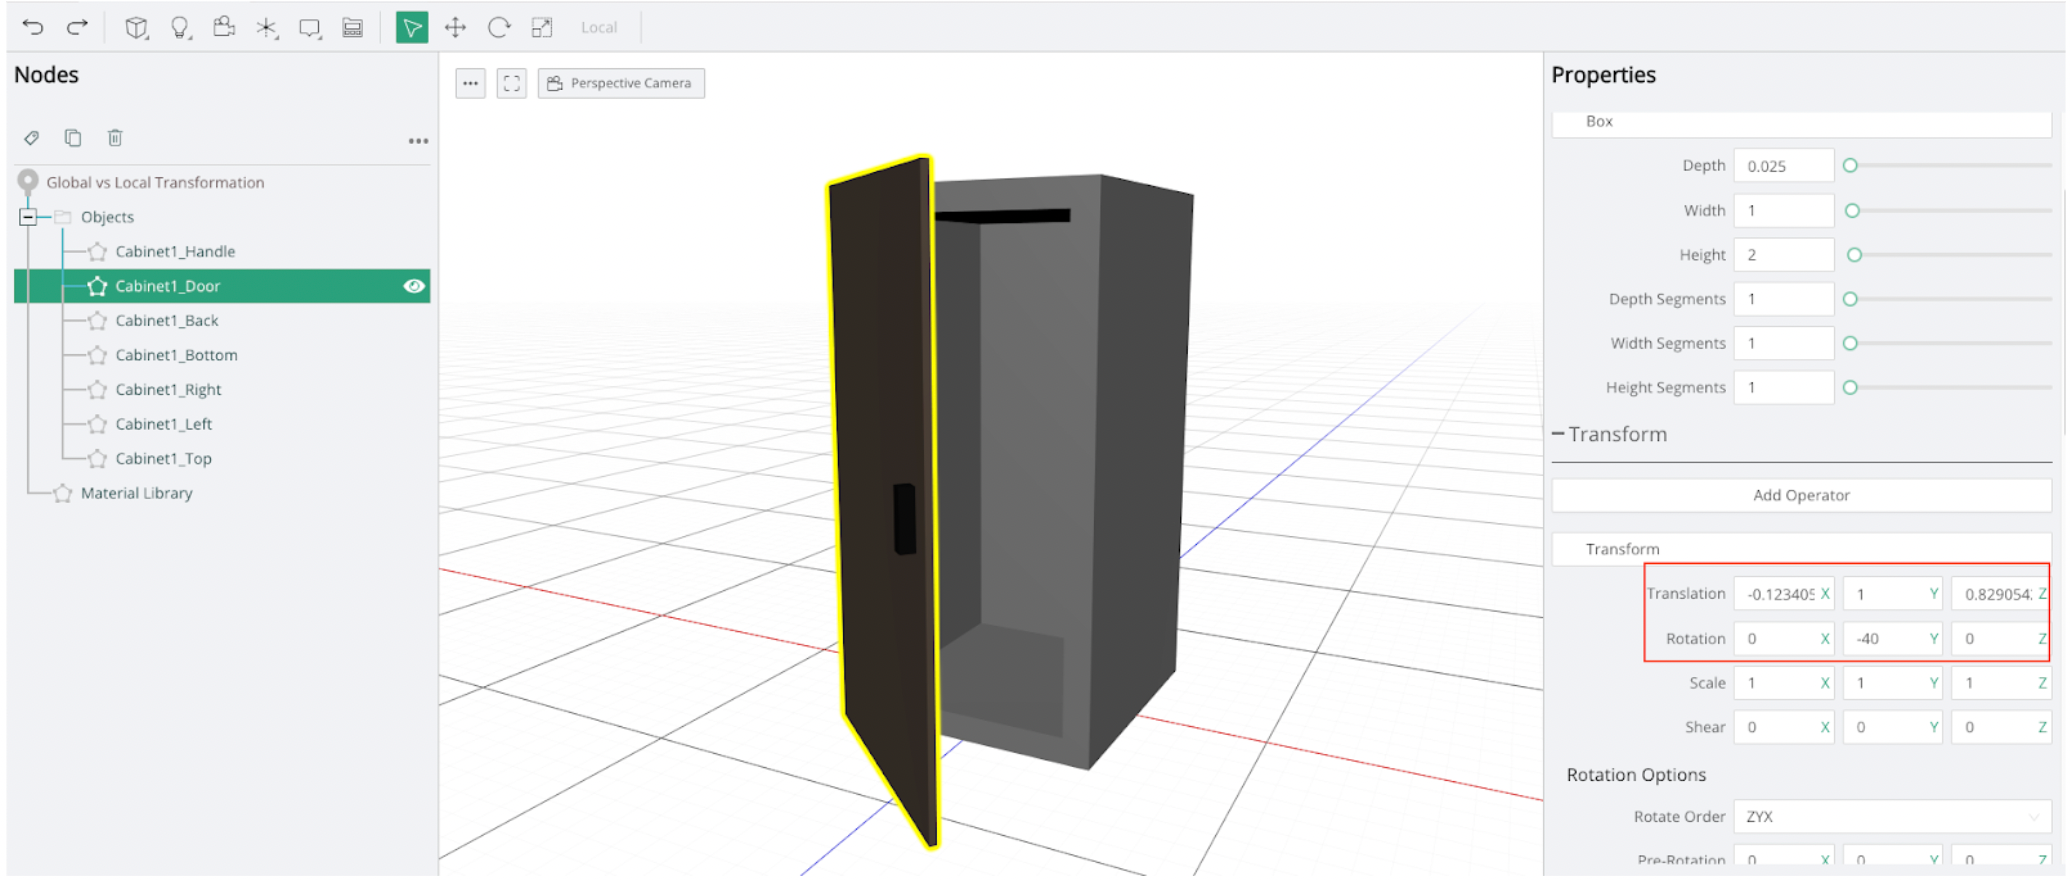This screenshot has width=2070, height=880.
Task: Toggle Local transformation mode
Action: click(x=598, y=28)
